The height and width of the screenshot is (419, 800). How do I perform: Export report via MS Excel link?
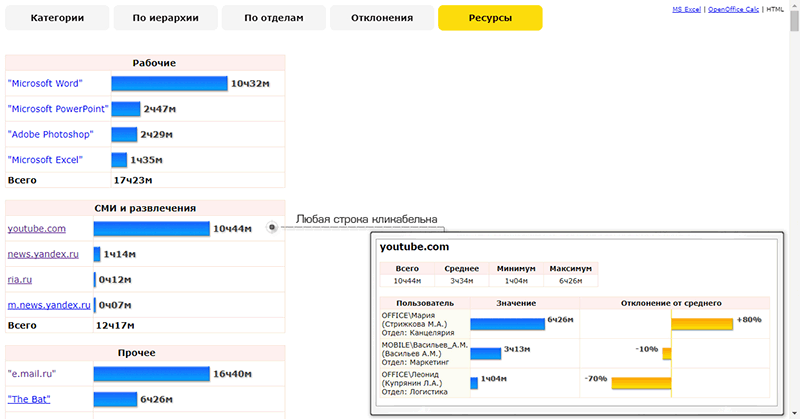(x=683, y=9)
